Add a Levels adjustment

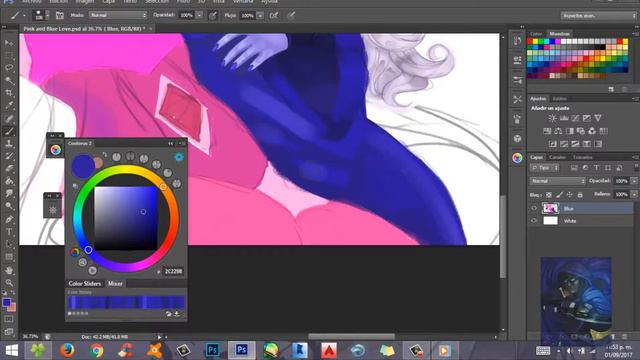coord(564,118)
